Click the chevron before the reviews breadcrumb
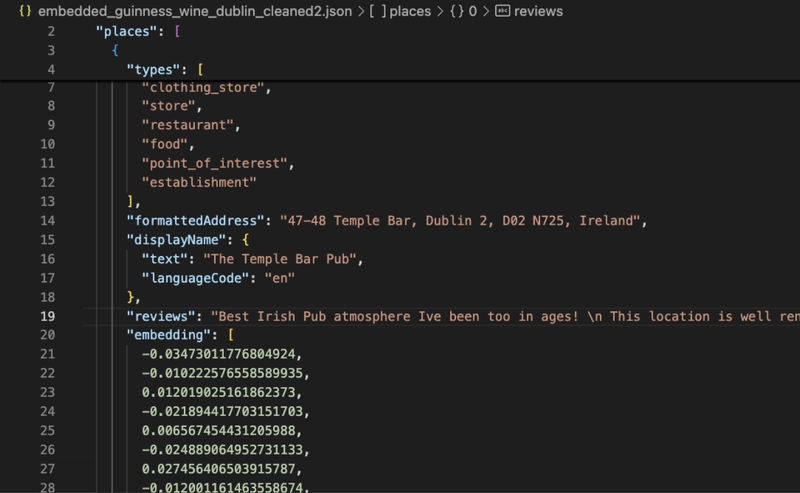This screenshot has width=800, height=493. 486,11
